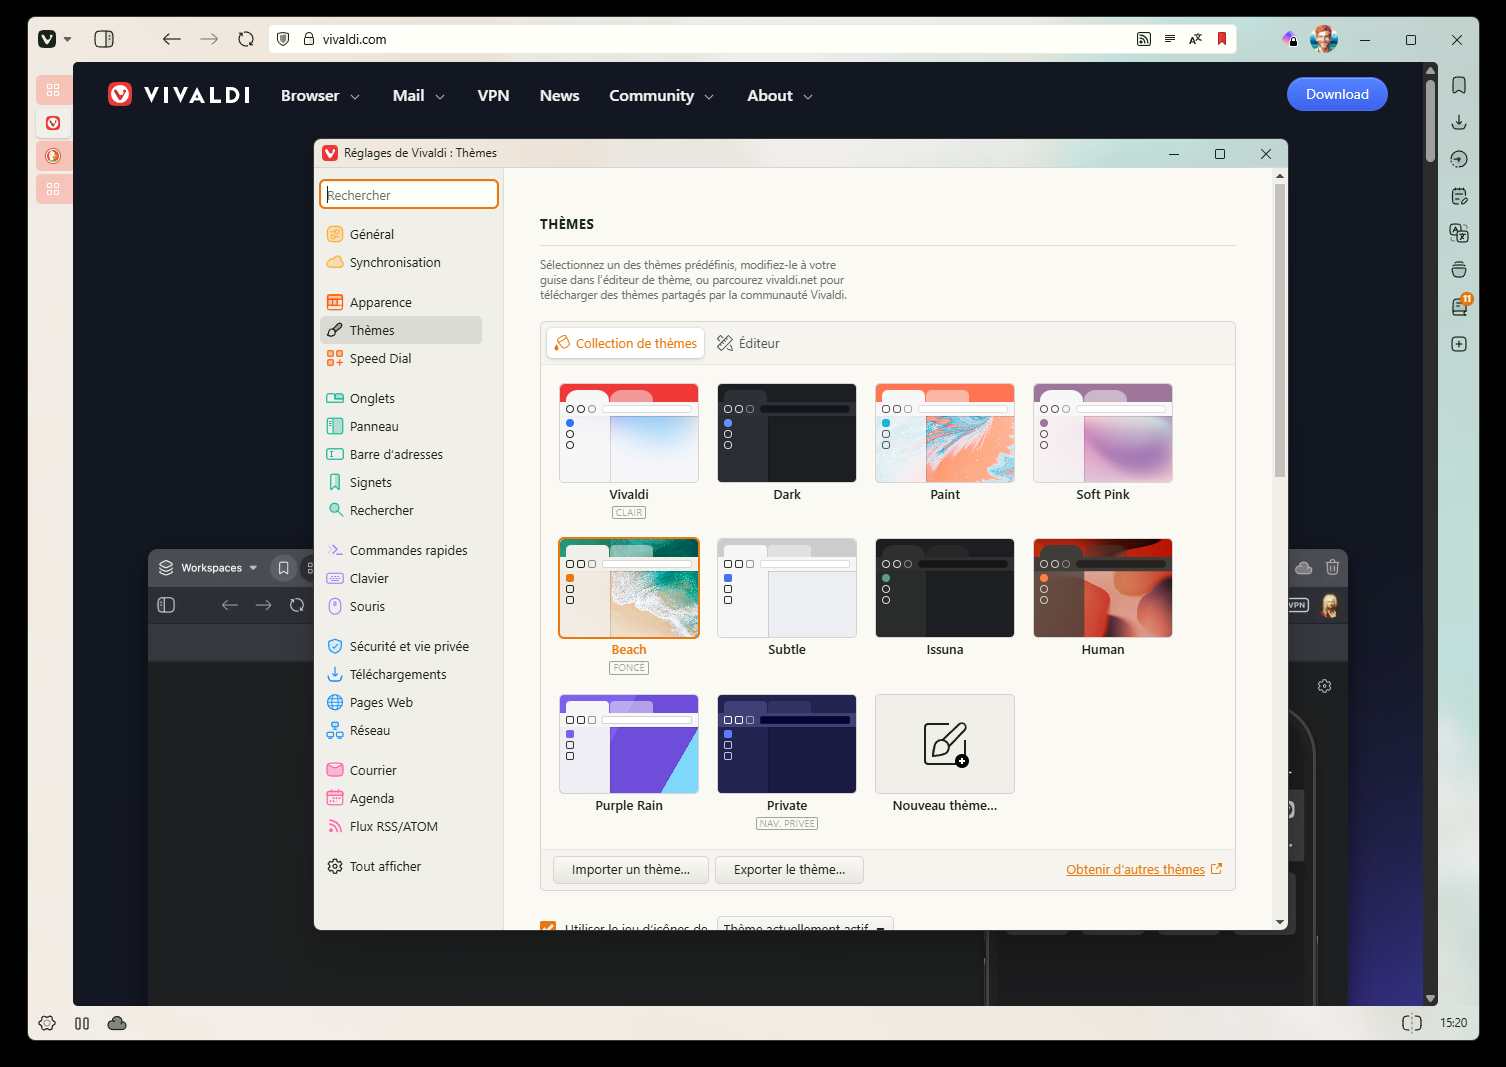Reload the vivaldi.com page

(246, 39)
